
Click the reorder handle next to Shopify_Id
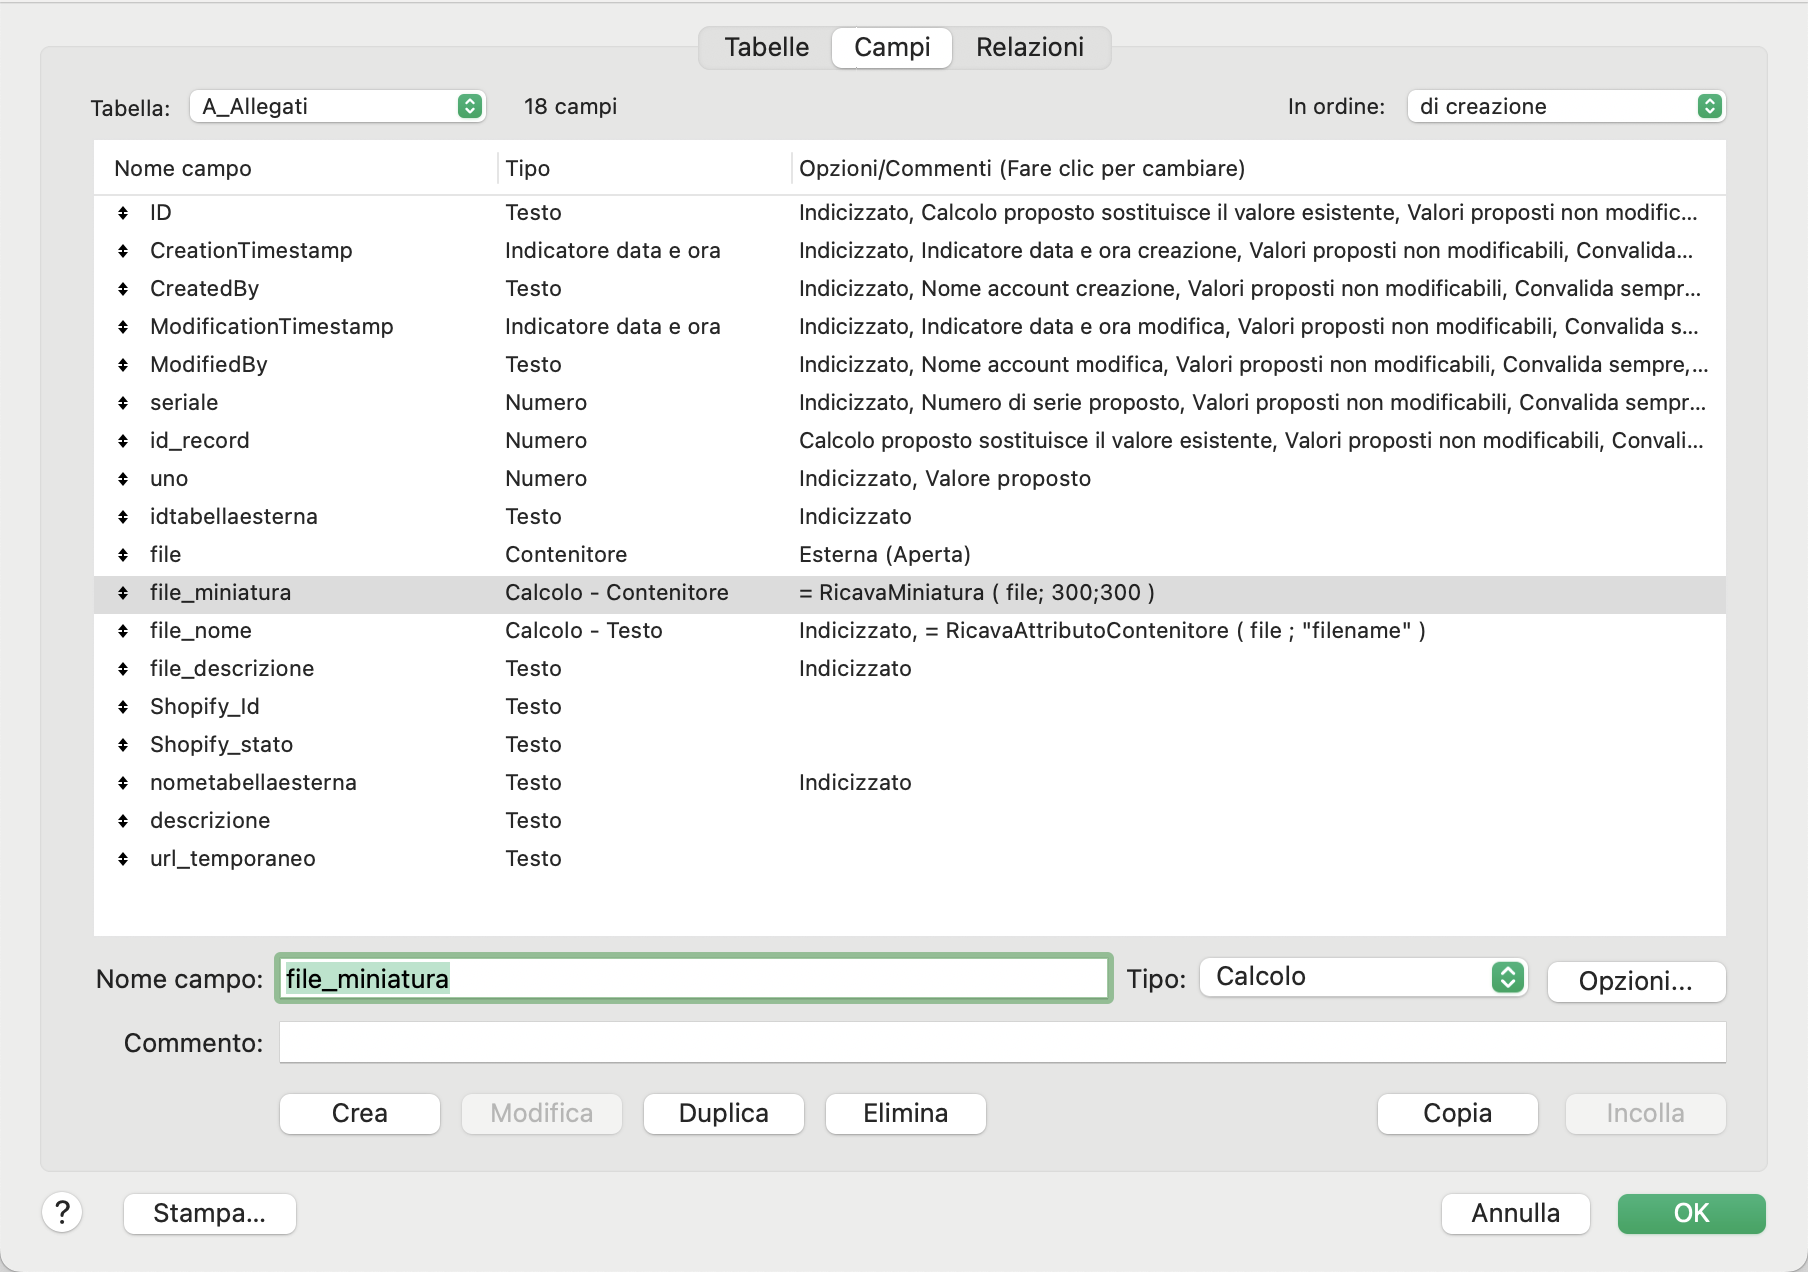pos(123,706)
